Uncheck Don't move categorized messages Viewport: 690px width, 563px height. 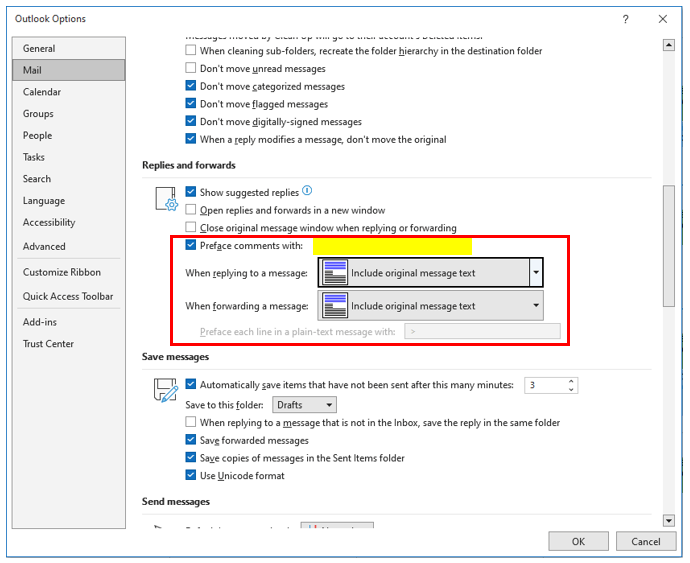click(x=191, y=85)
